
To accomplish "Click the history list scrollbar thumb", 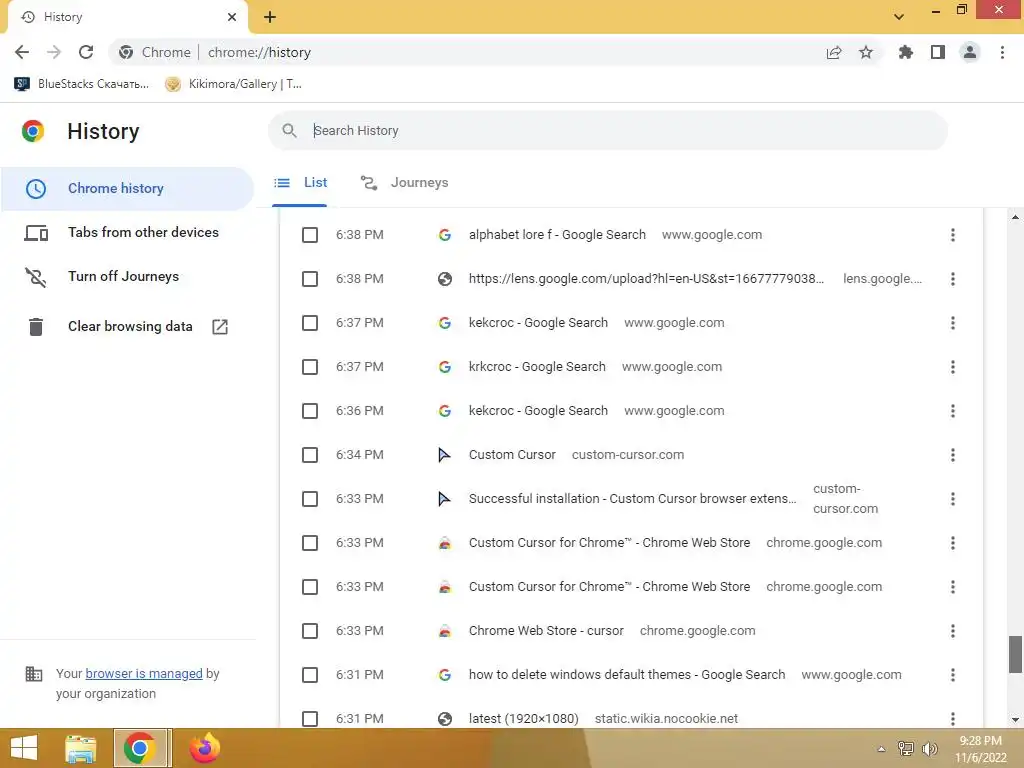I will [1015, 654].
